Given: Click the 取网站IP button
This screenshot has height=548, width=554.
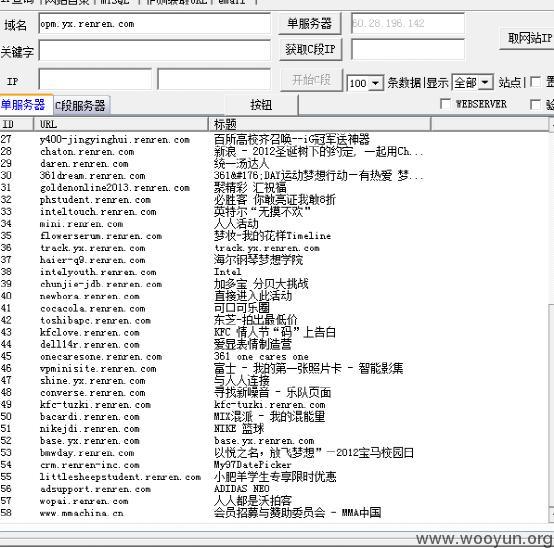Looking at the screenshot, I should pos(527,38).
